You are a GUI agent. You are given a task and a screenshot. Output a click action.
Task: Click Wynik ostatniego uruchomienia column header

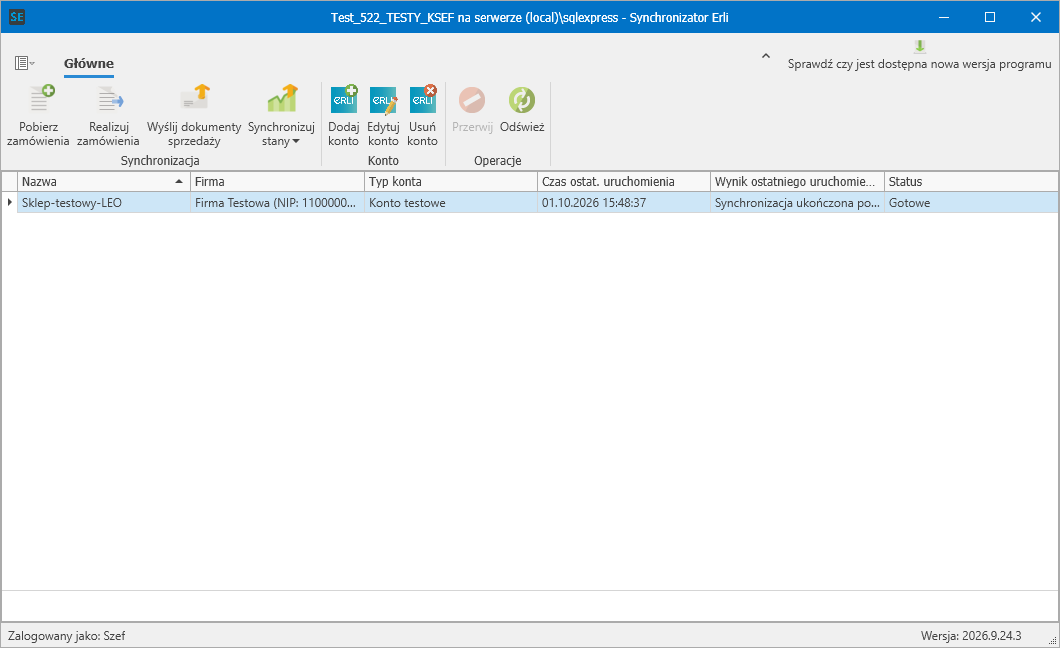click(x=798, y=182)
